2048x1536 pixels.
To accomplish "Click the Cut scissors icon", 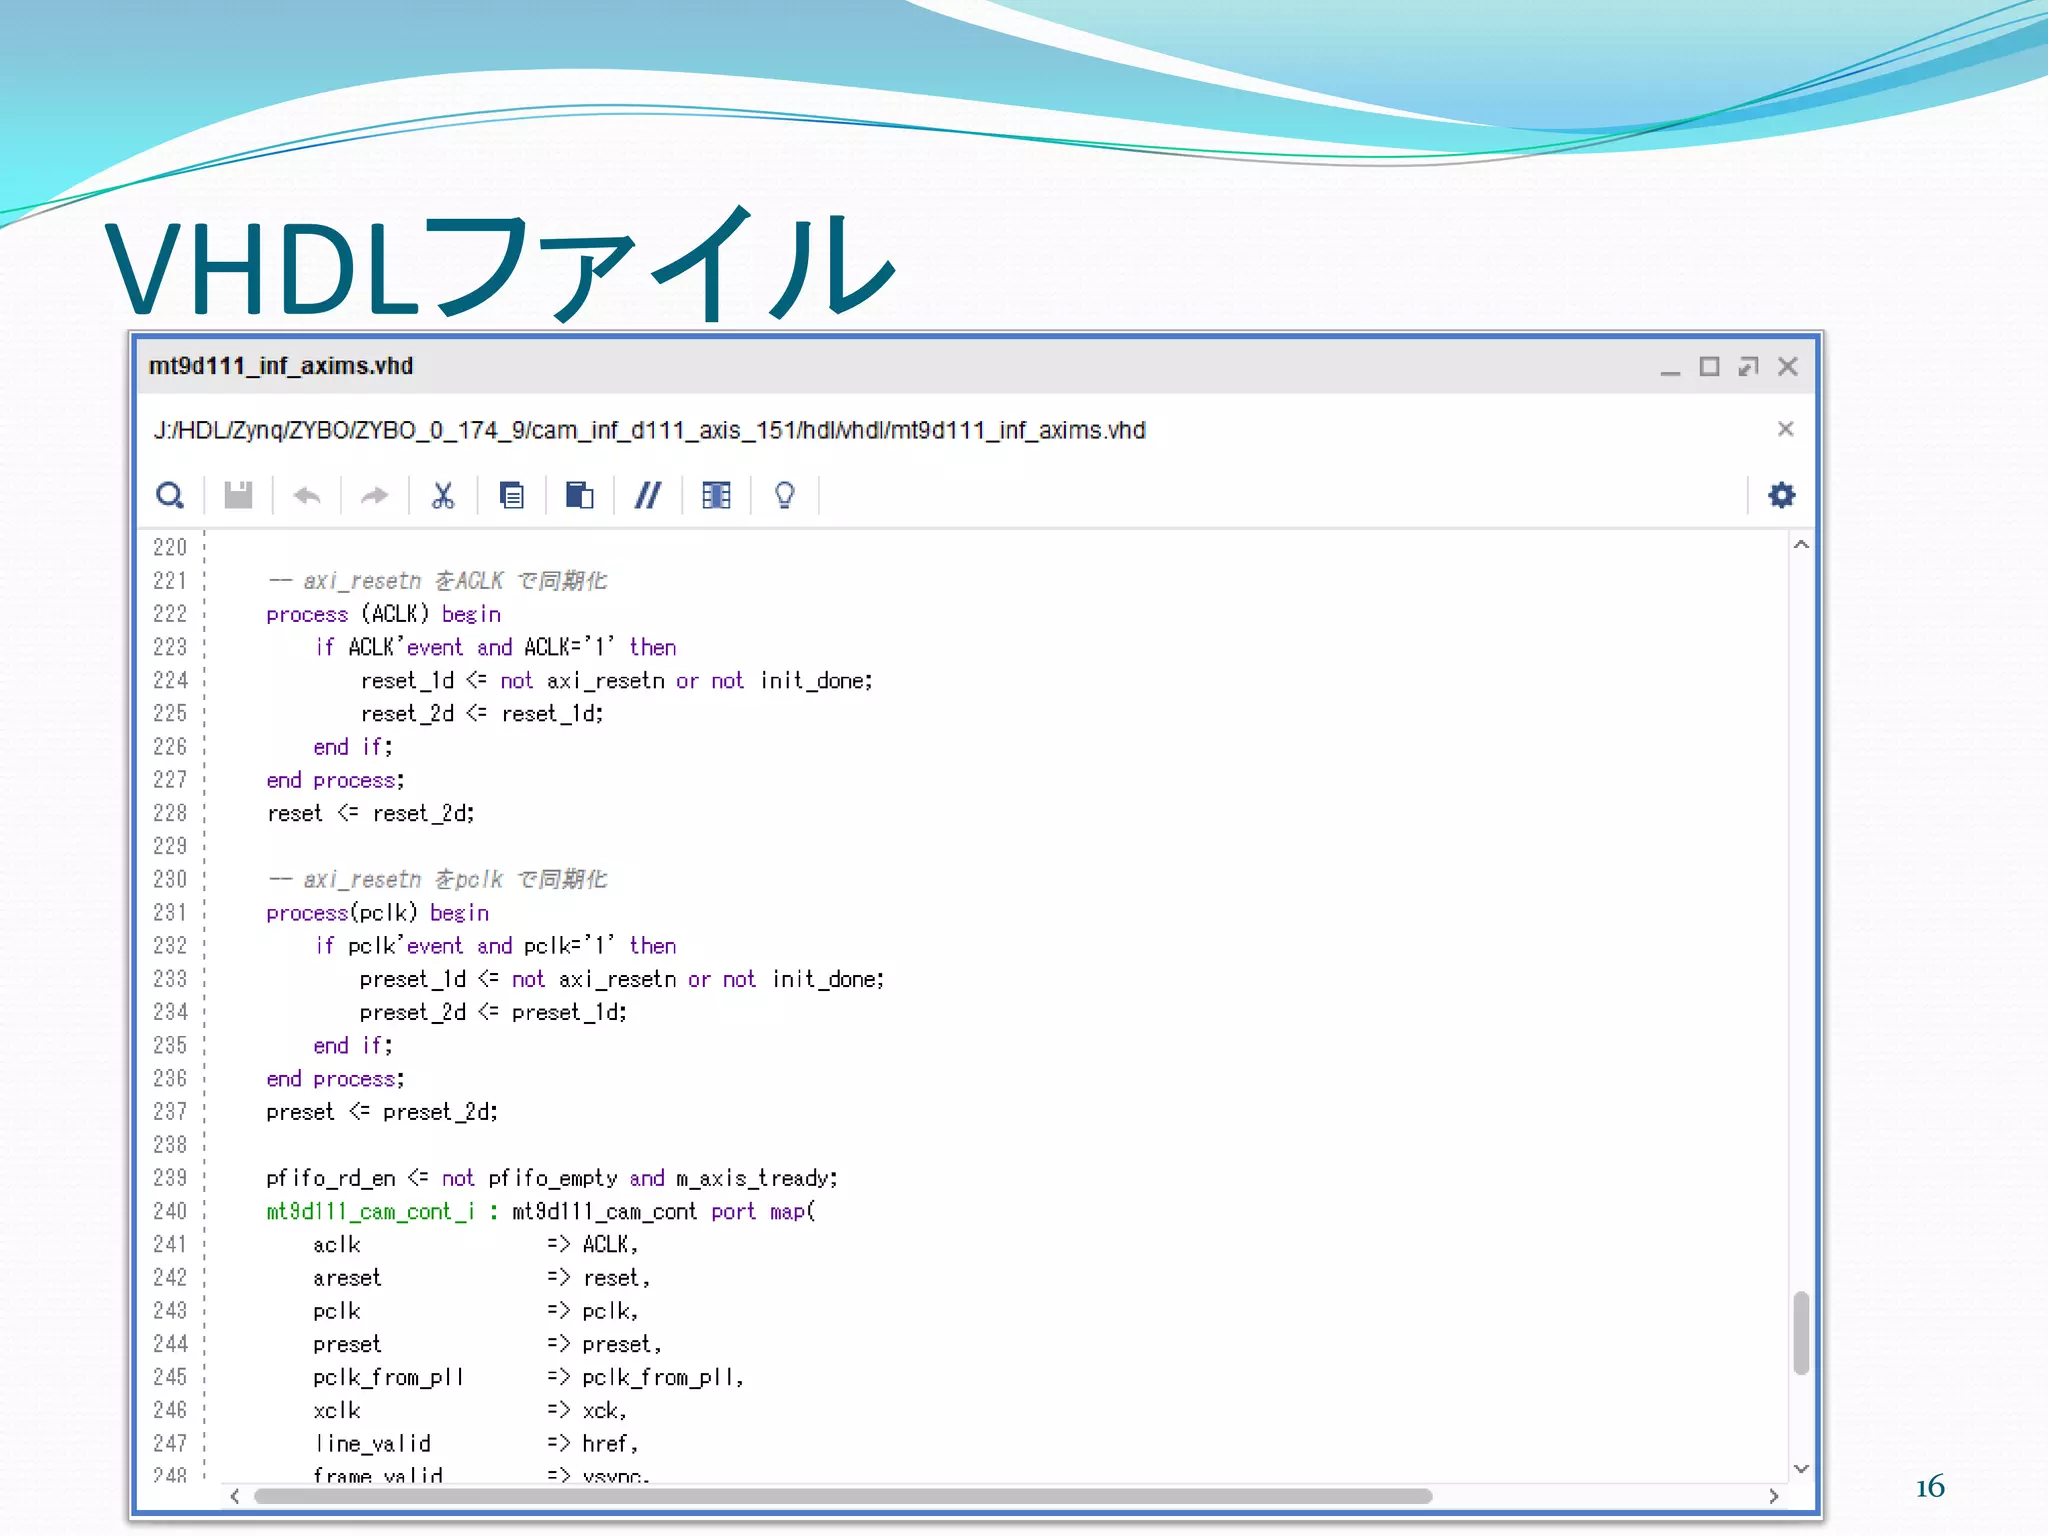I will click(443, 495).
